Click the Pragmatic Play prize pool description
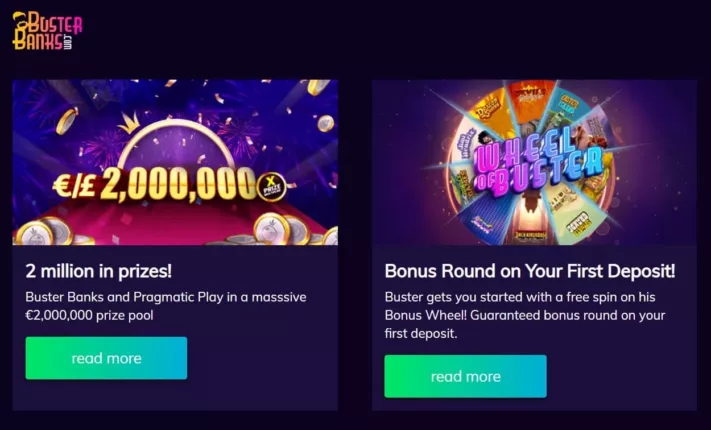 [x=166, y=306]
